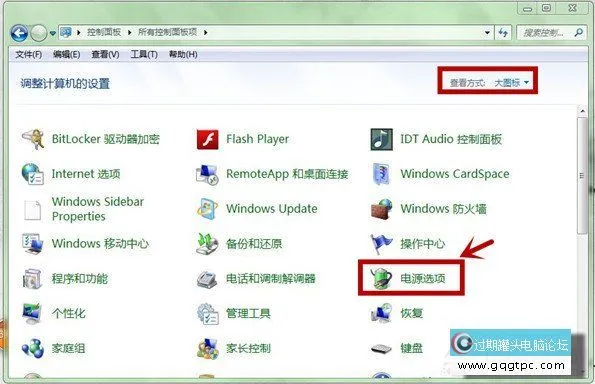
Task: Click the Internet 选项 globe icon
Action: [x=33, y=174]
